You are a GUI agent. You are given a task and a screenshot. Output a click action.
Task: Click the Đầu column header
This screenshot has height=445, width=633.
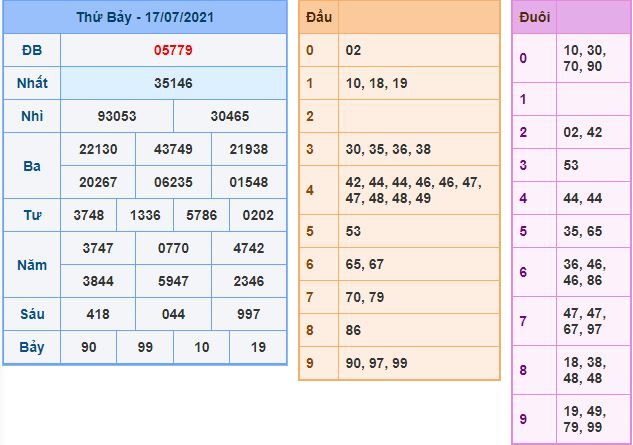319,17
